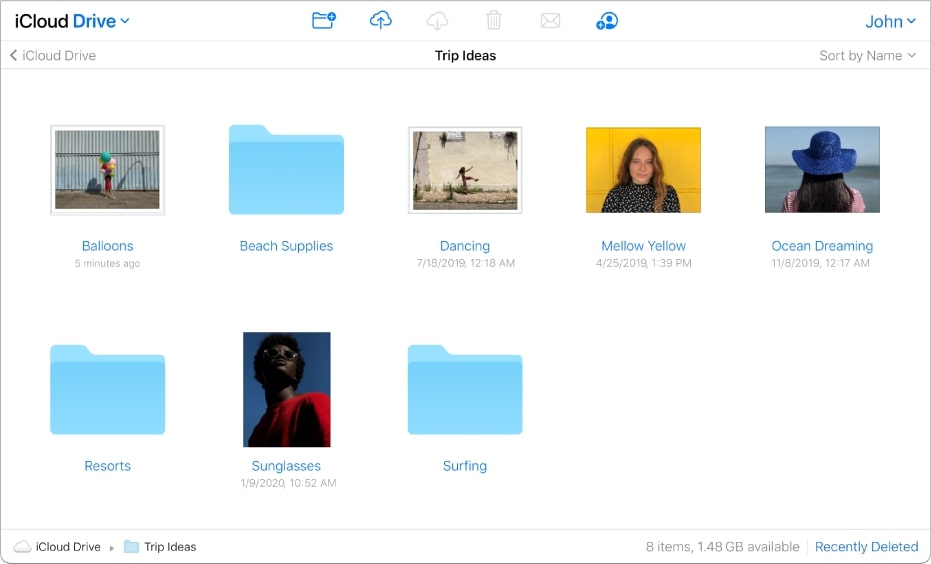Select the Mellow Yellow photo thumbnail
This screenshot has height=564, width=931.
[643, 170]
